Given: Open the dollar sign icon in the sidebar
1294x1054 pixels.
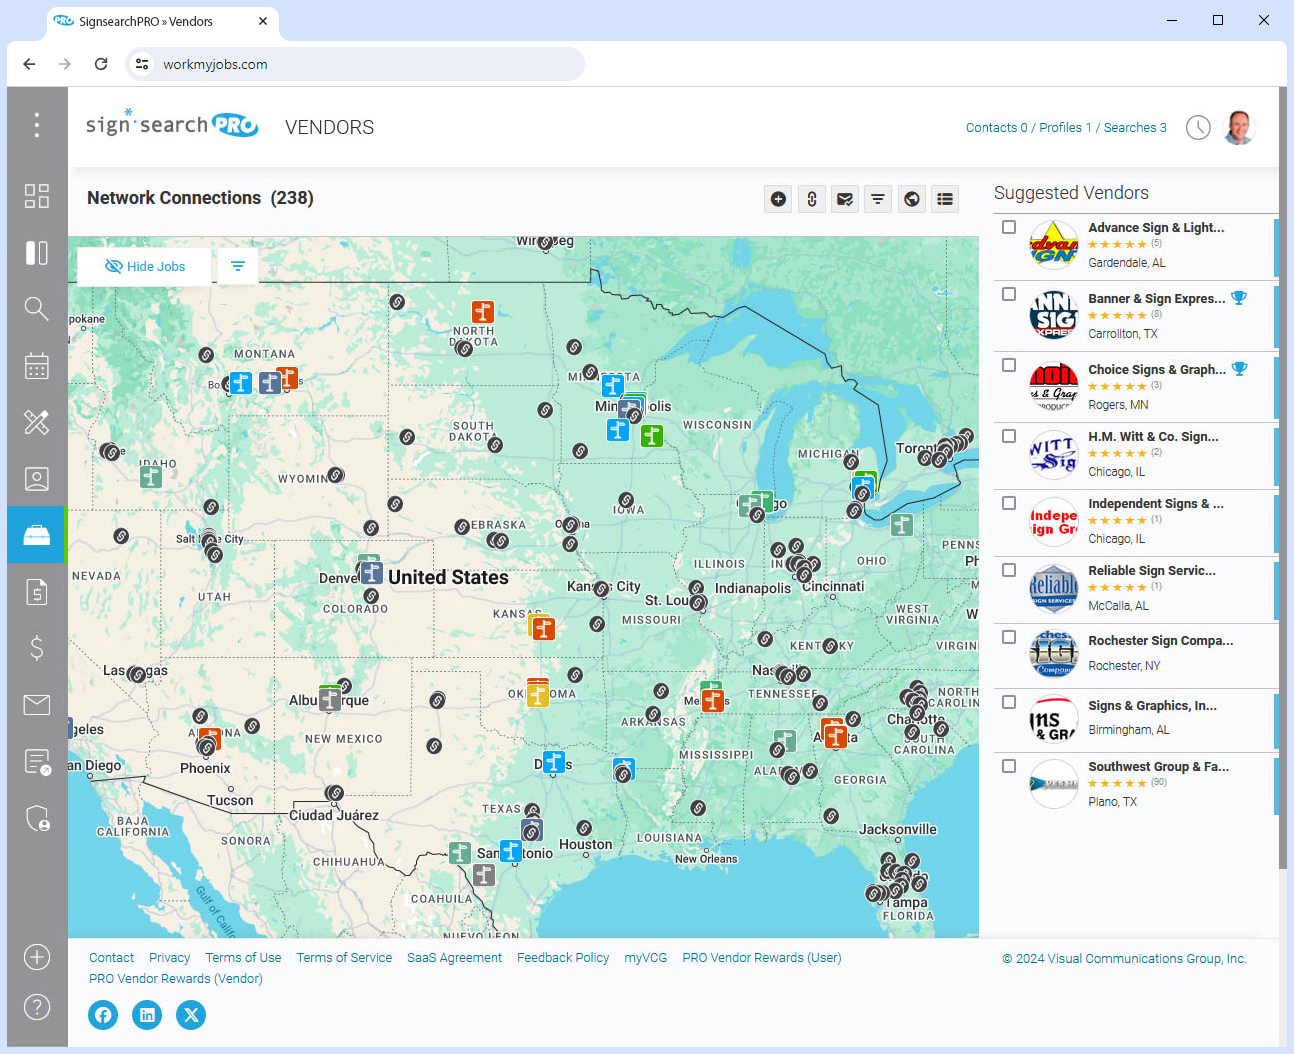Looking at the screenshot, I should pyautogui.click(x=37, y=648).
